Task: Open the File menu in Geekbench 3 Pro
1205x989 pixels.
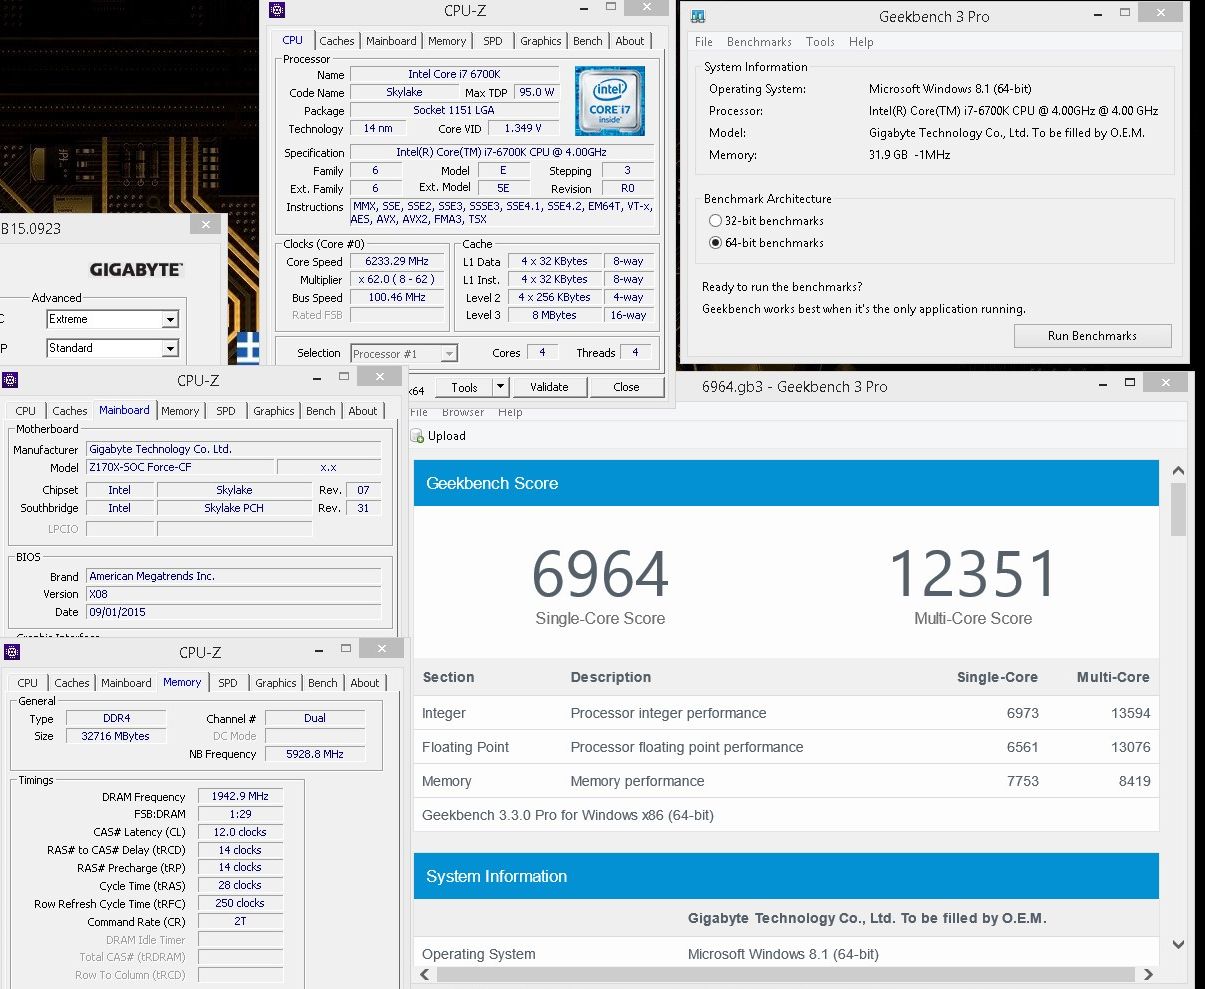Action: coord(704,42)
